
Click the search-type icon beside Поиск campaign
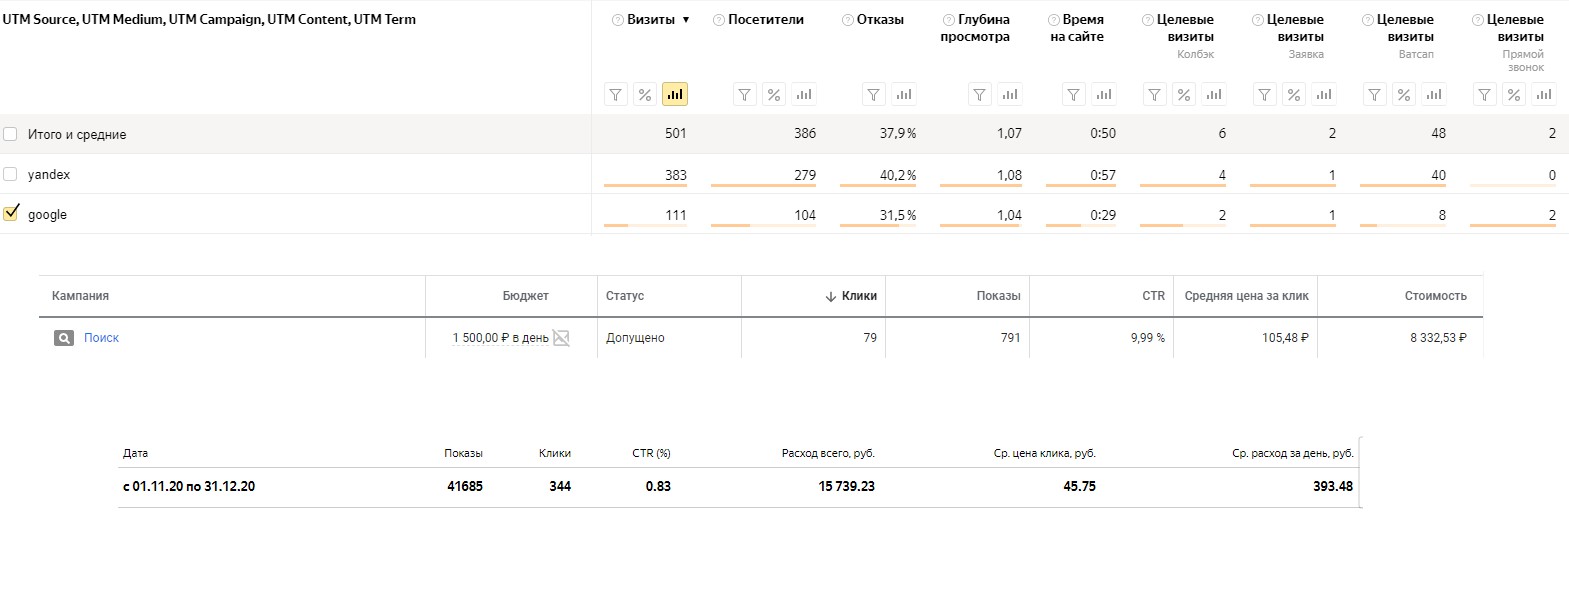pos(64,338)
